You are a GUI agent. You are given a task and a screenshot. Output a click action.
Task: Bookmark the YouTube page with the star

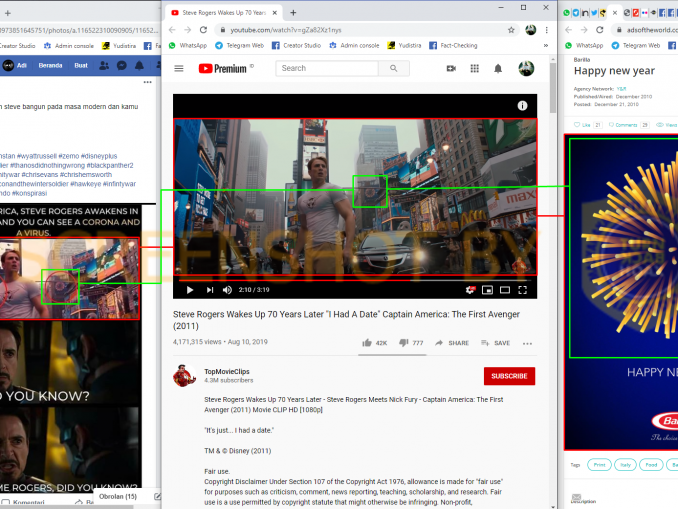(x=511, y=30)
